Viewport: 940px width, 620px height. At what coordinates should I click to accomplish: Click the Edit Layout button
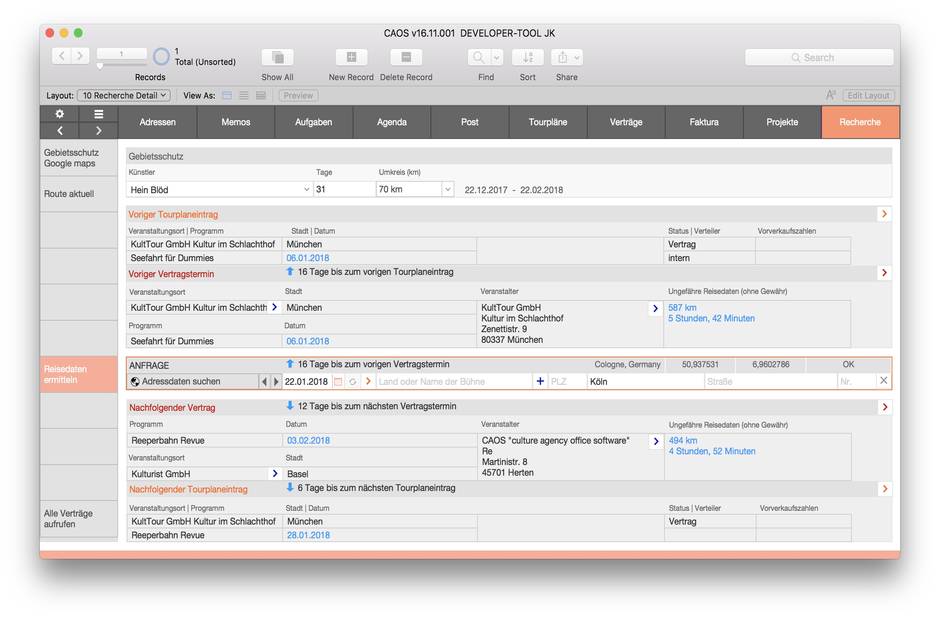pos(868,95)
